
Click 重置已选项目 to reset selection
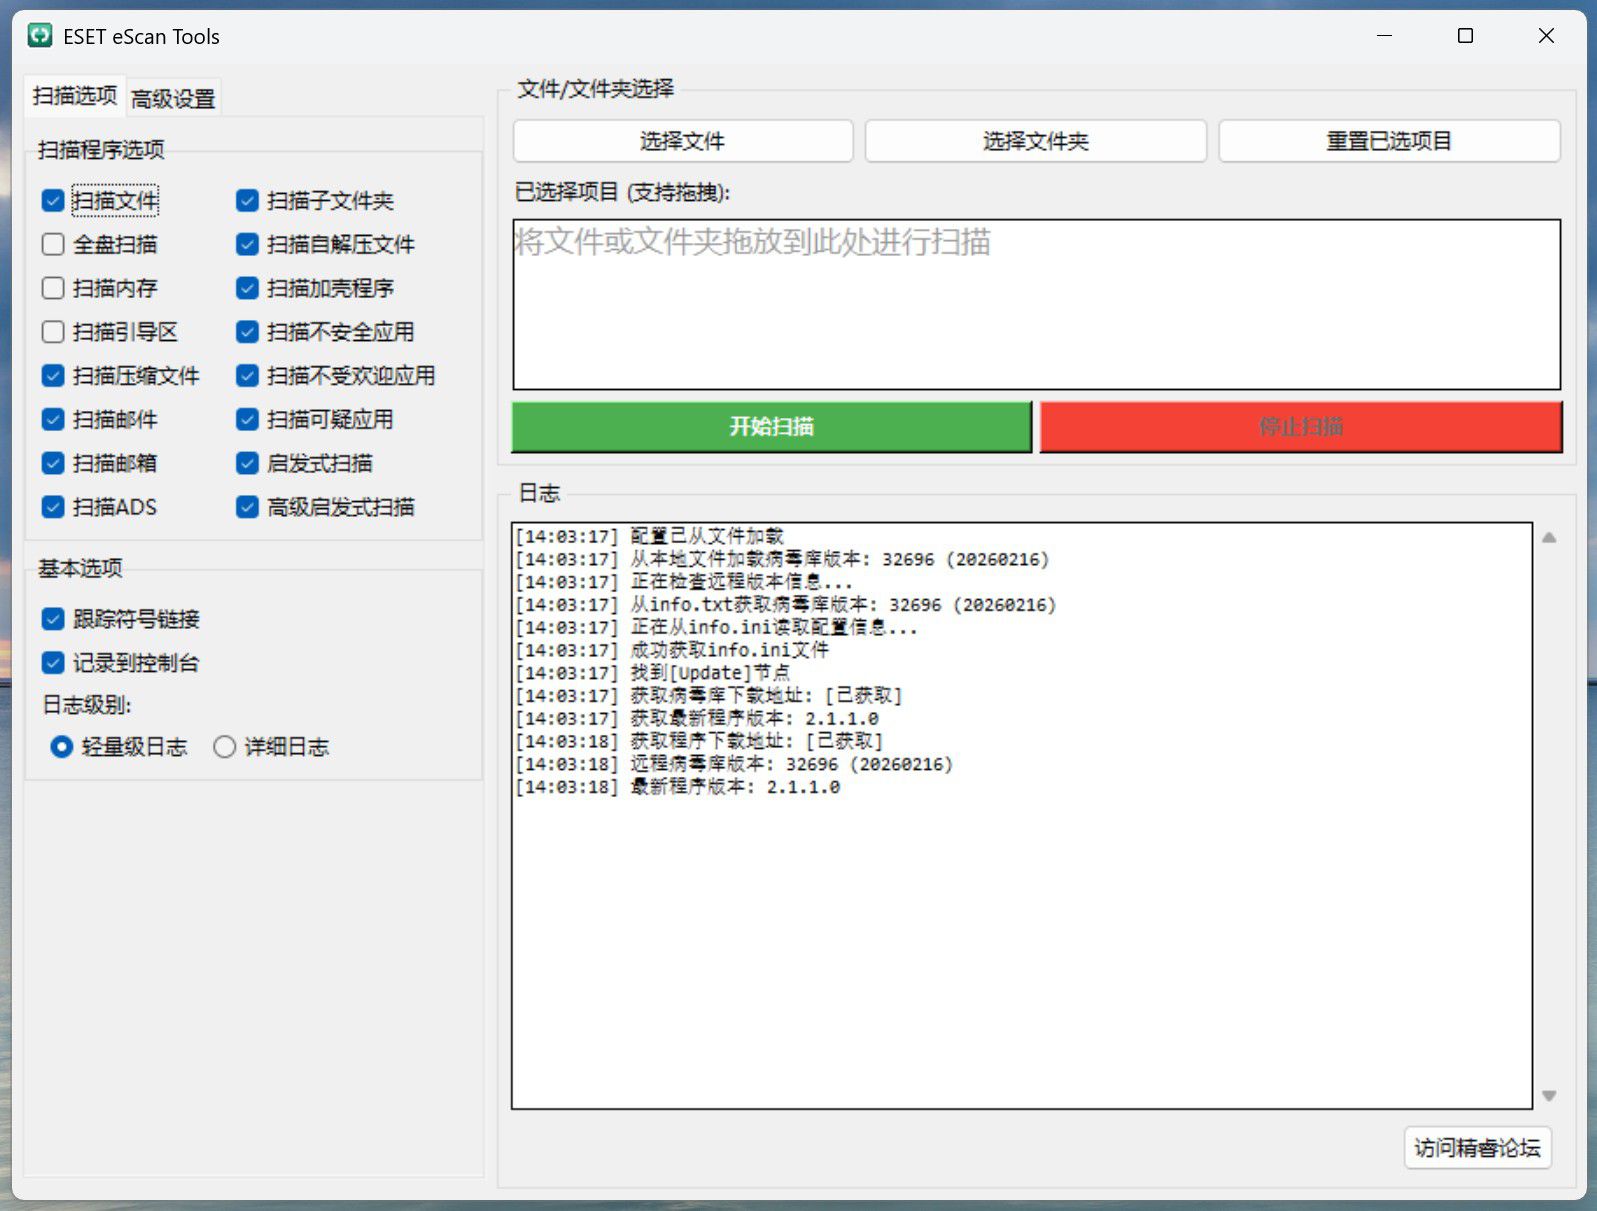[x=1388, y=141]
